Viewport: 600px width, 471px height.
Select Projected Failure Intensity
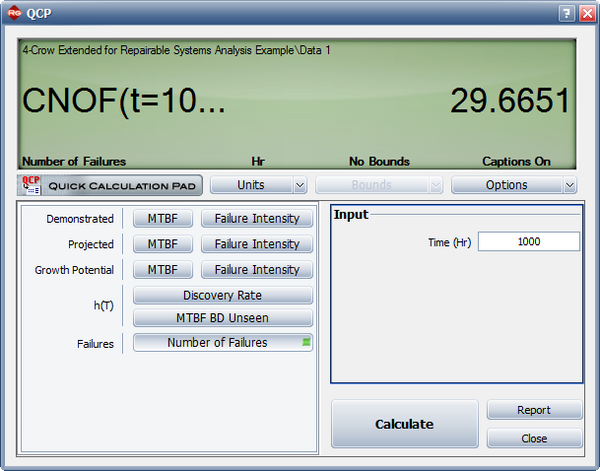pos(257,244)
